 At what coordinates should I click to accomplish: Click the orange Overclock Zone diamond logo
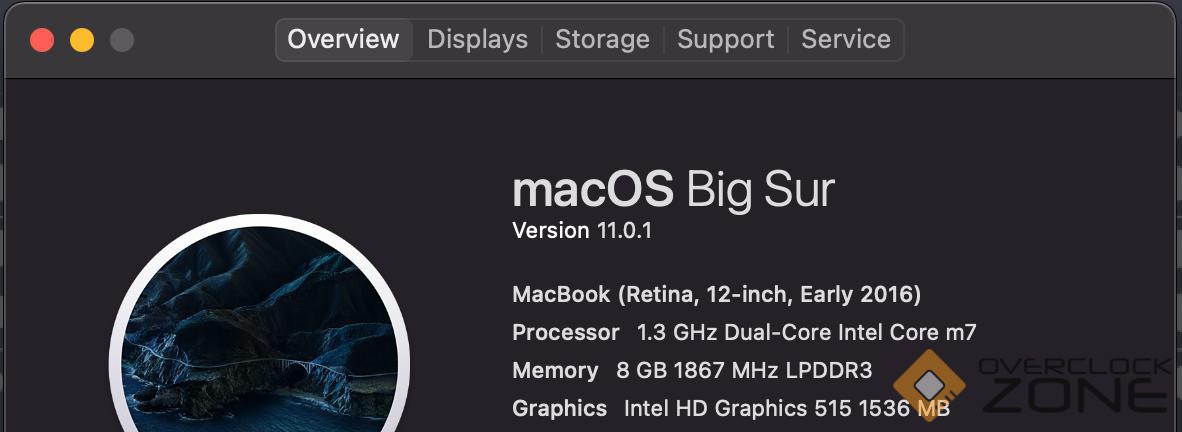click(x=930, y=385)
